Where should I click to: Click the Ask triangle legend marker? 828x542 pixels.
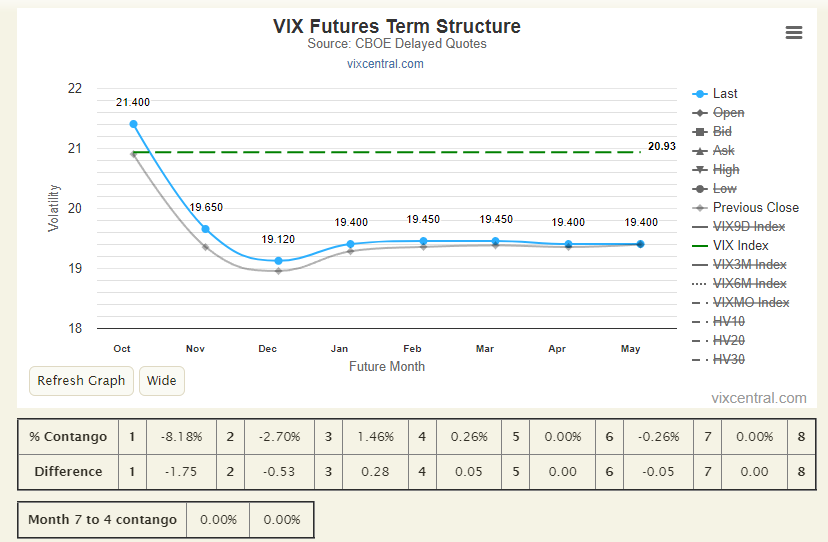point(700,151)
